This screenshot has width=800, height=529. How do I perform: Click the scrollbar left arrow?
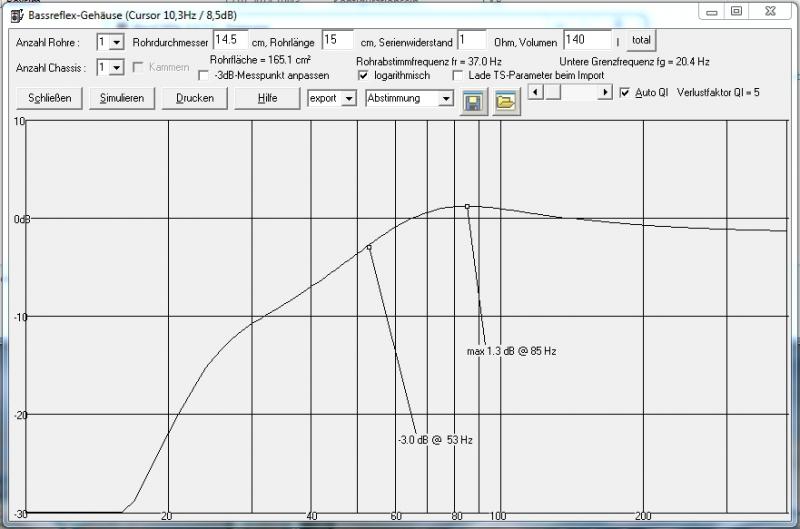coord(533,92)
